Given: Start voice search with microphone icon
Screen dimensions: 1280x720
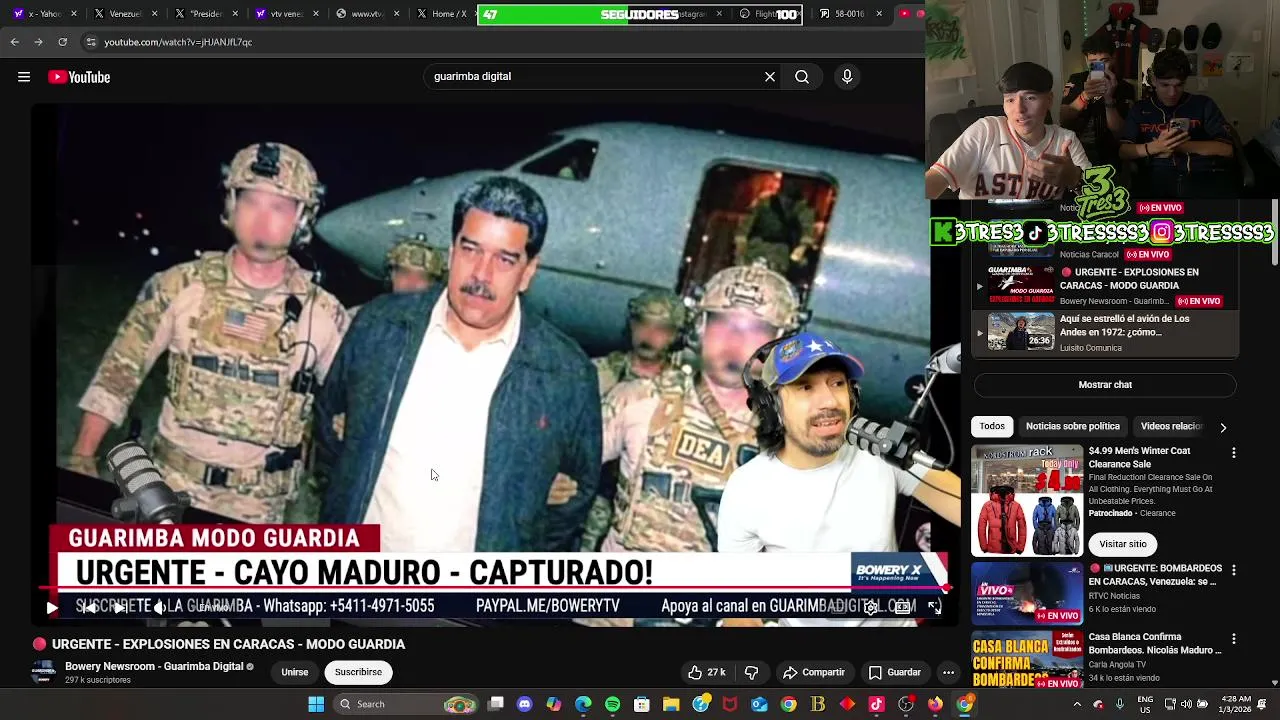Looking at the screenshot, I should point(847,76).
